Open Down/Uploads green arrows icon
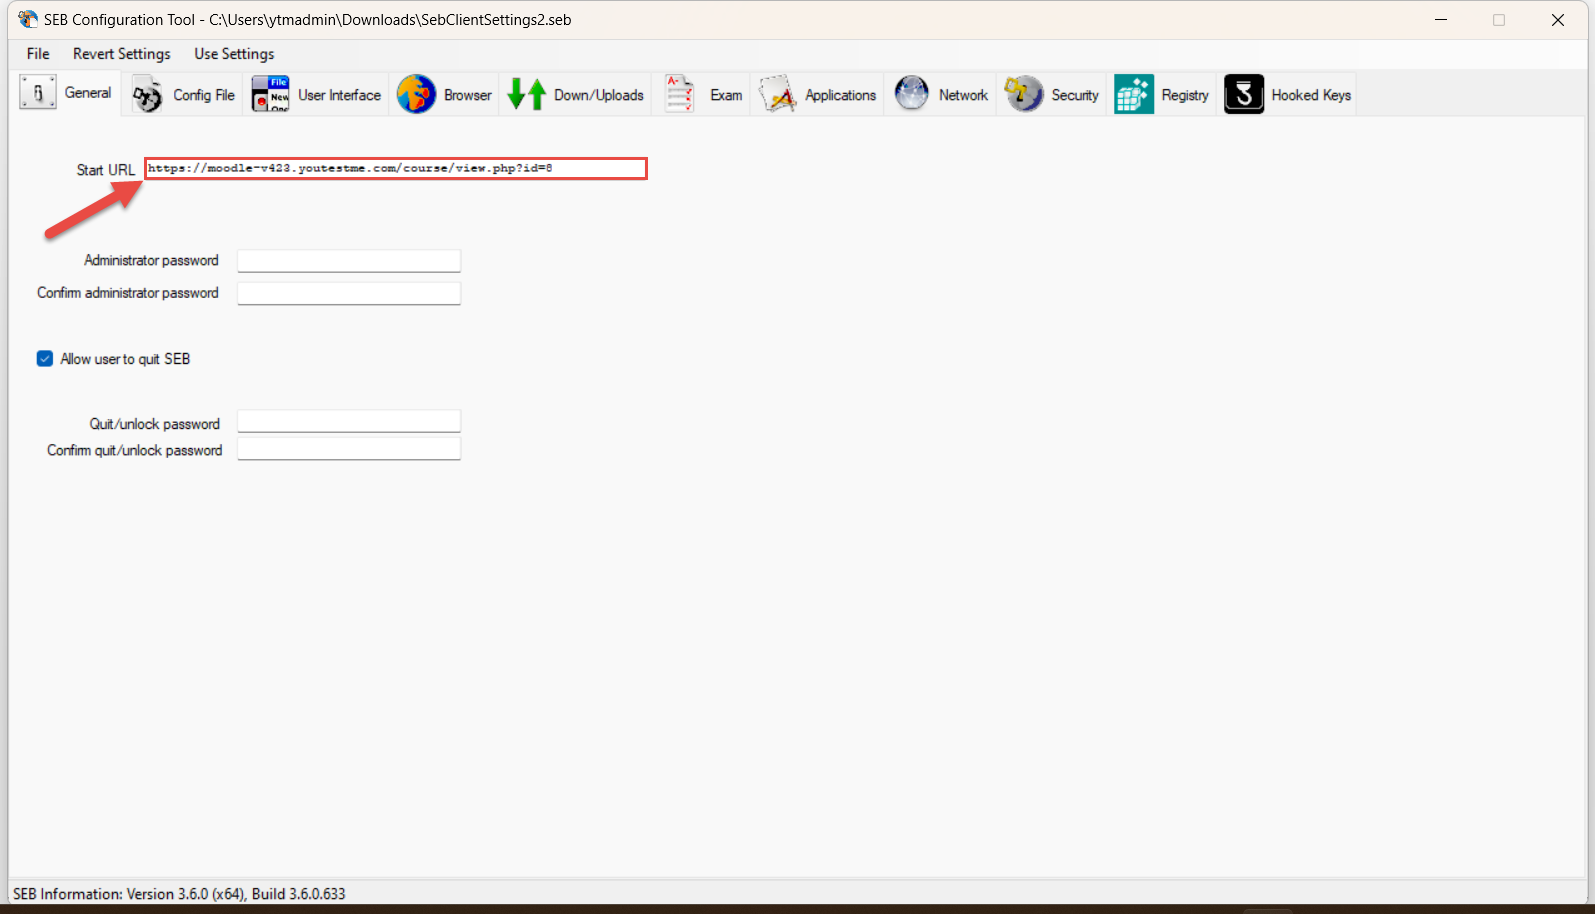Screen dimensions: 1595x914 (x=526, y=95)
